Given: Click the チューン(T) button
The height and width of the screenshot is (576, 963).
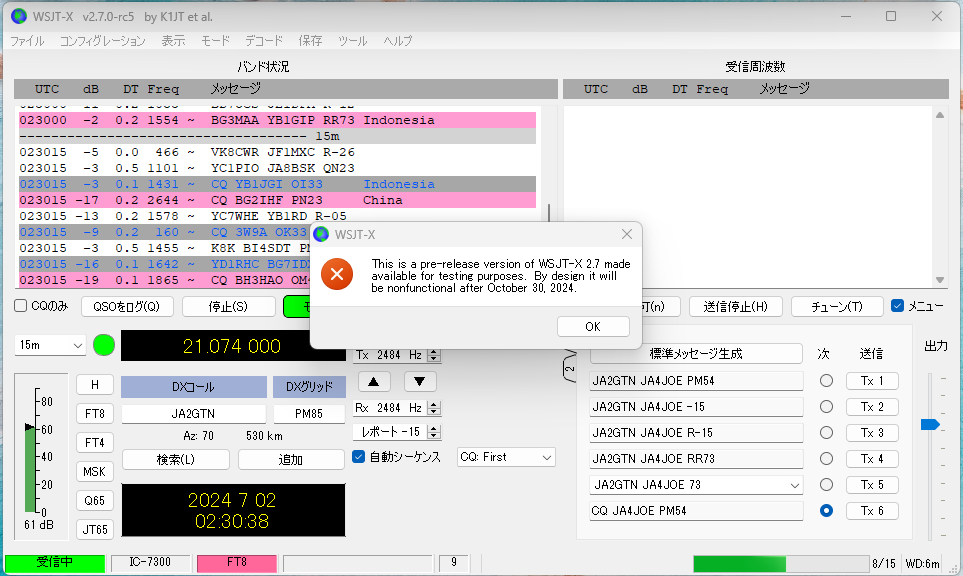Looking at the screenshot, I should click(836, 307).
